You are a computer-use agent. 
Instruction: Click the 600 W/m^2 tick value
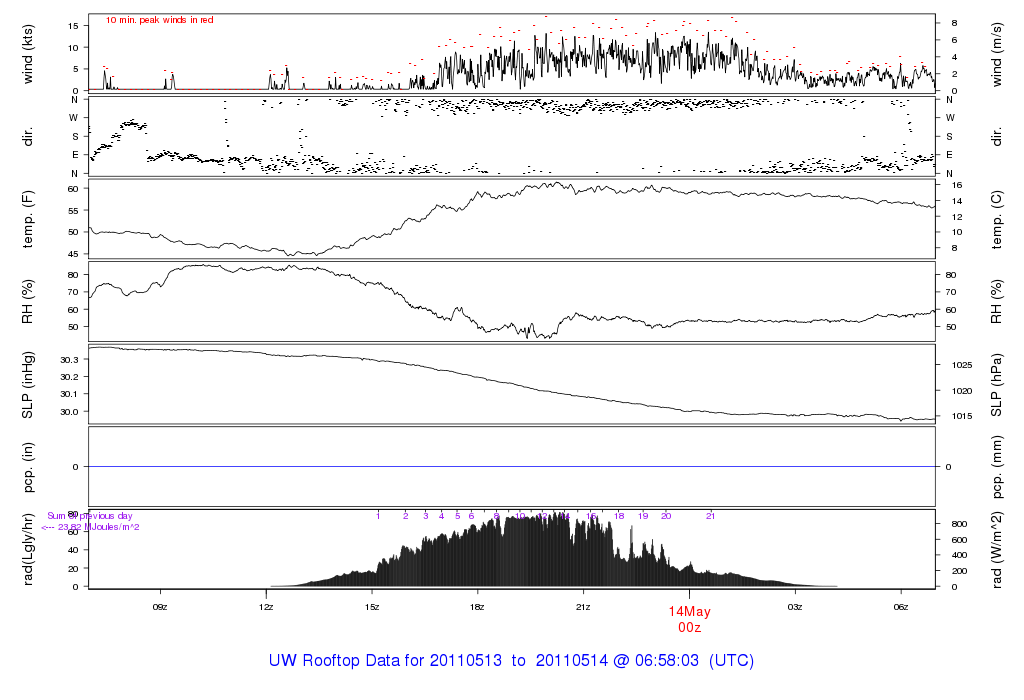tap(959, 540)
